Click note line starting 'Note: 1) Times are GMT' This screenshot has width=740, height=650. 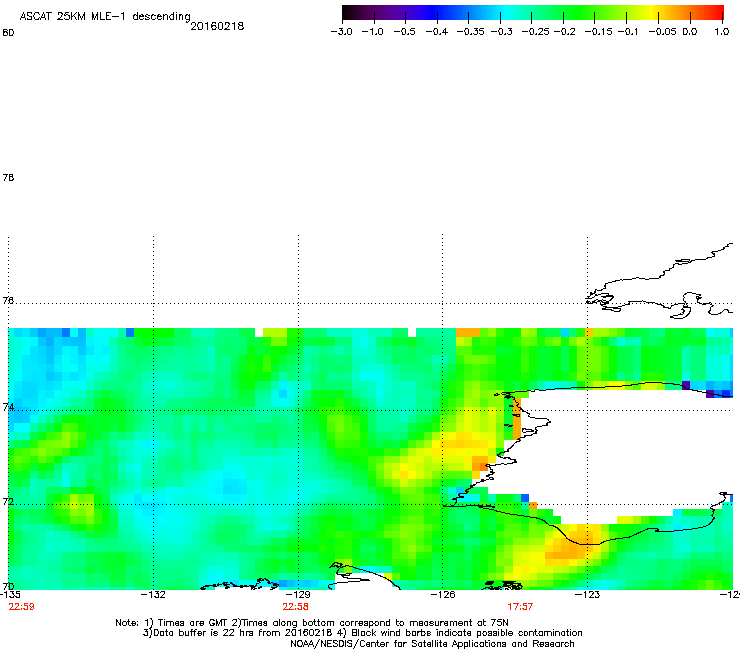(x=312, y=623)
